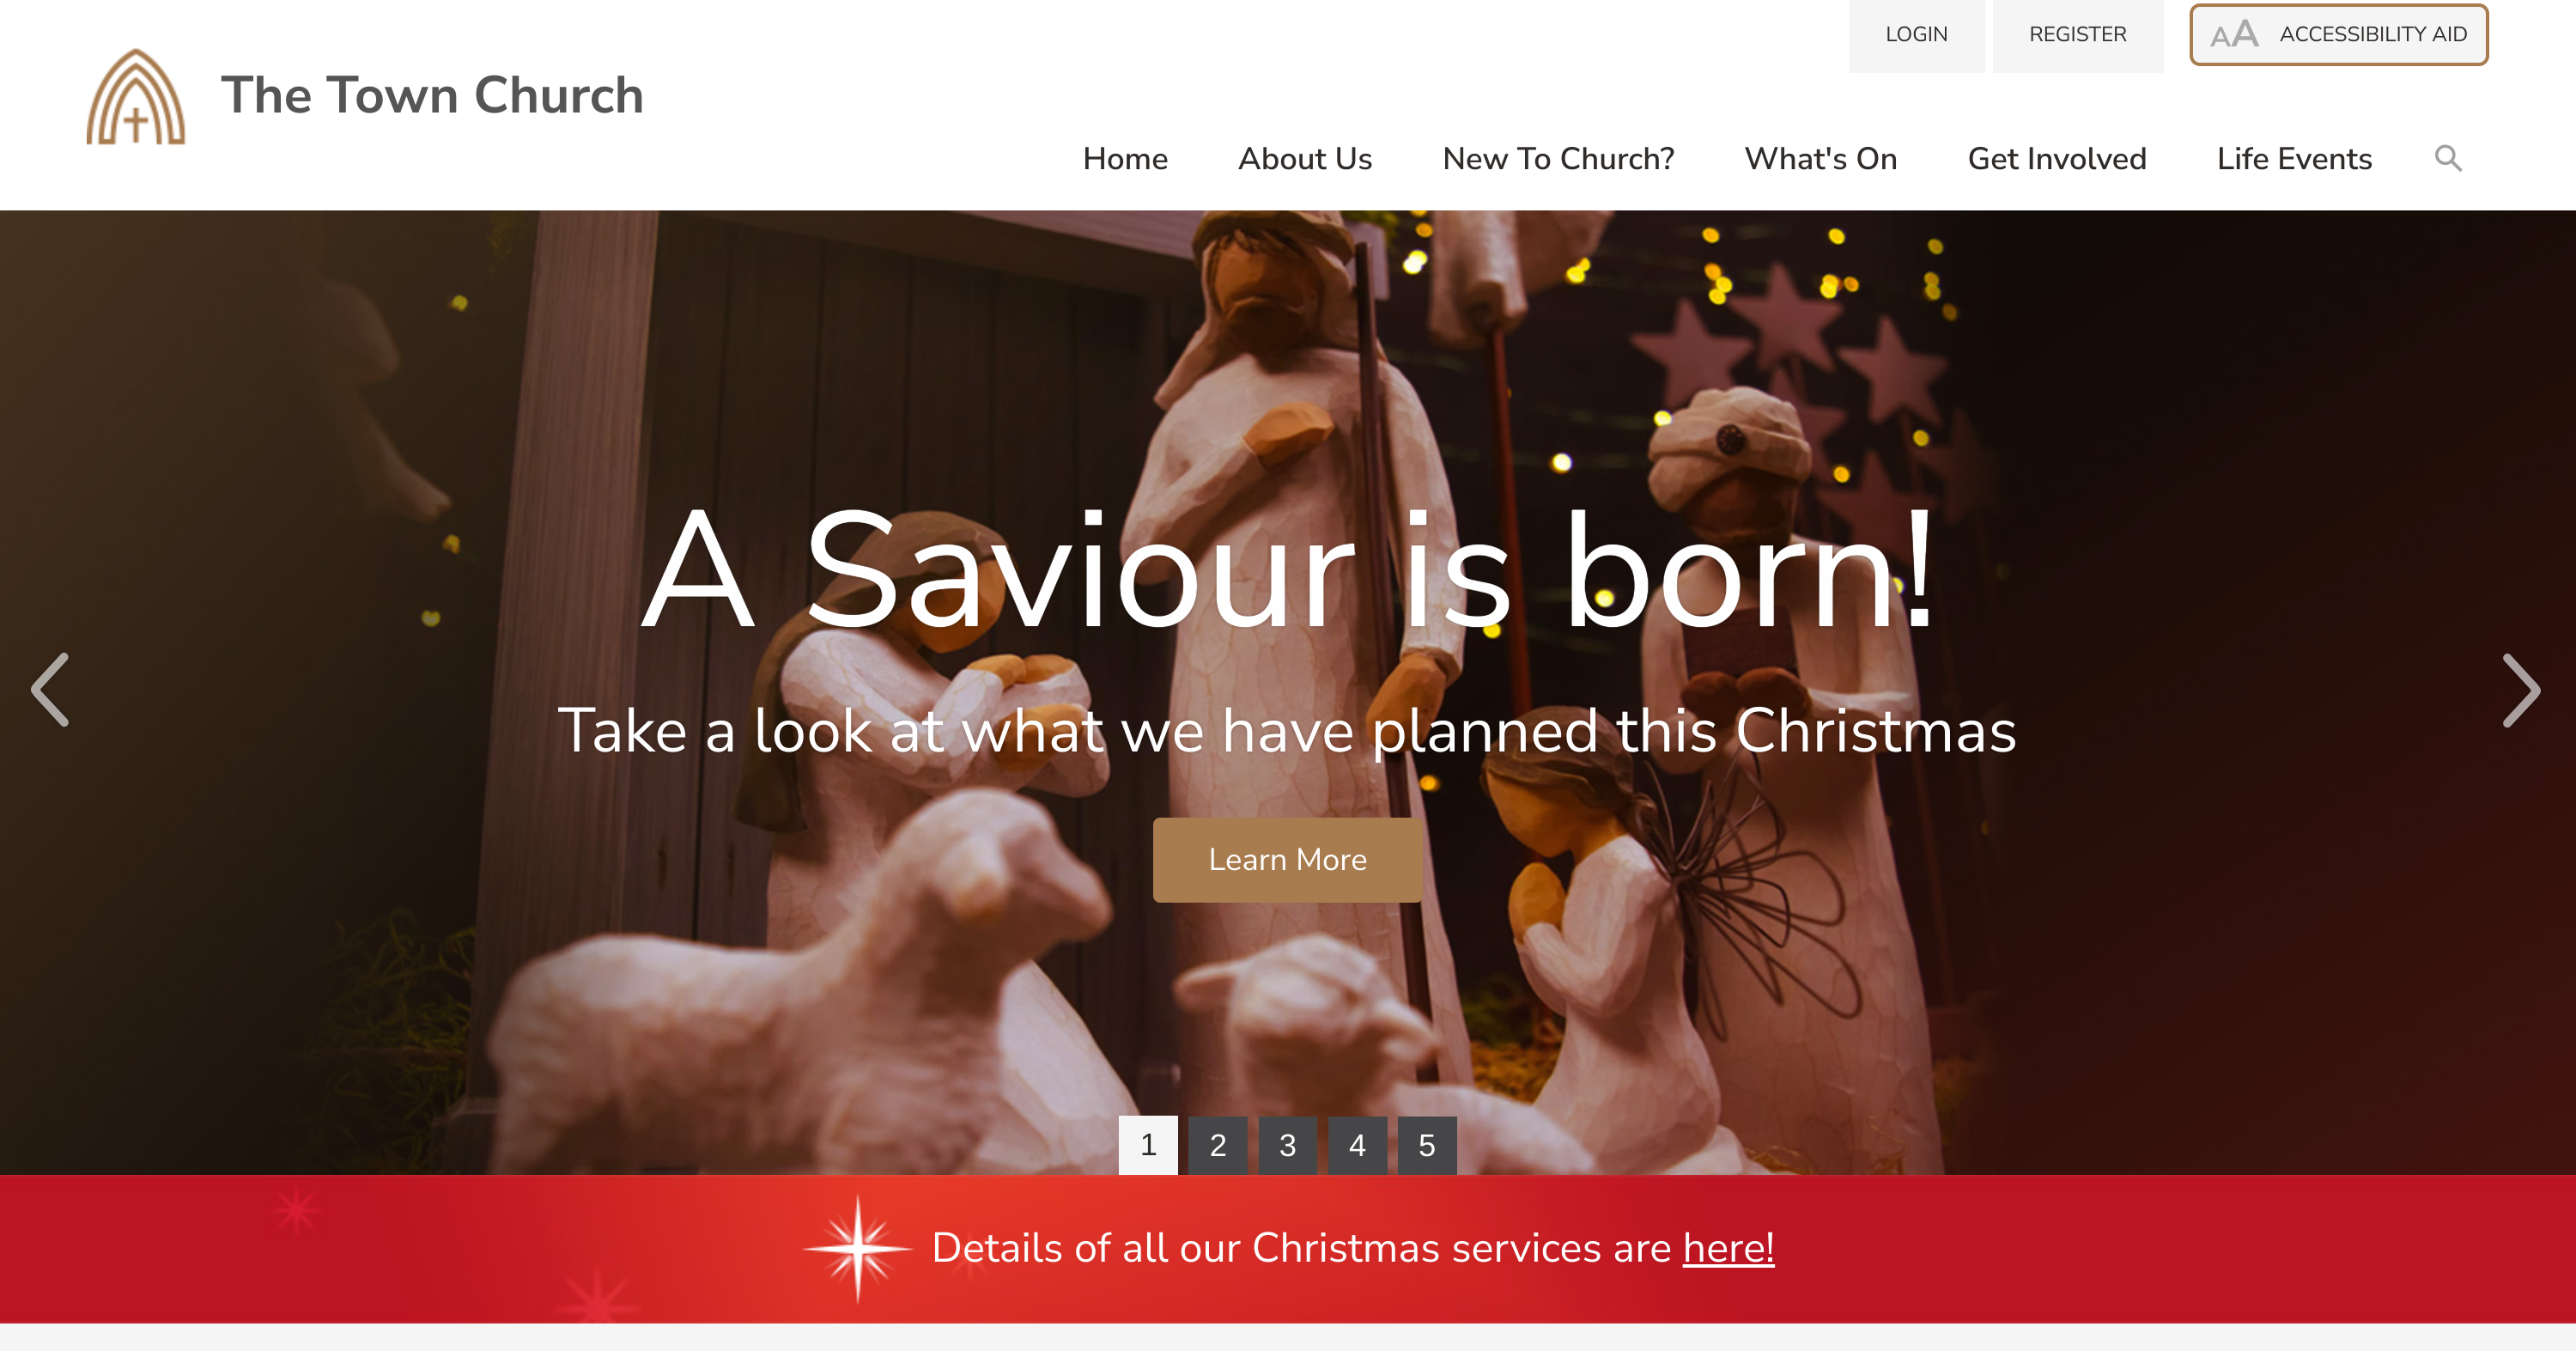
Task: Select slide 1 indicator
Action: click(x=1148, y=1145)
